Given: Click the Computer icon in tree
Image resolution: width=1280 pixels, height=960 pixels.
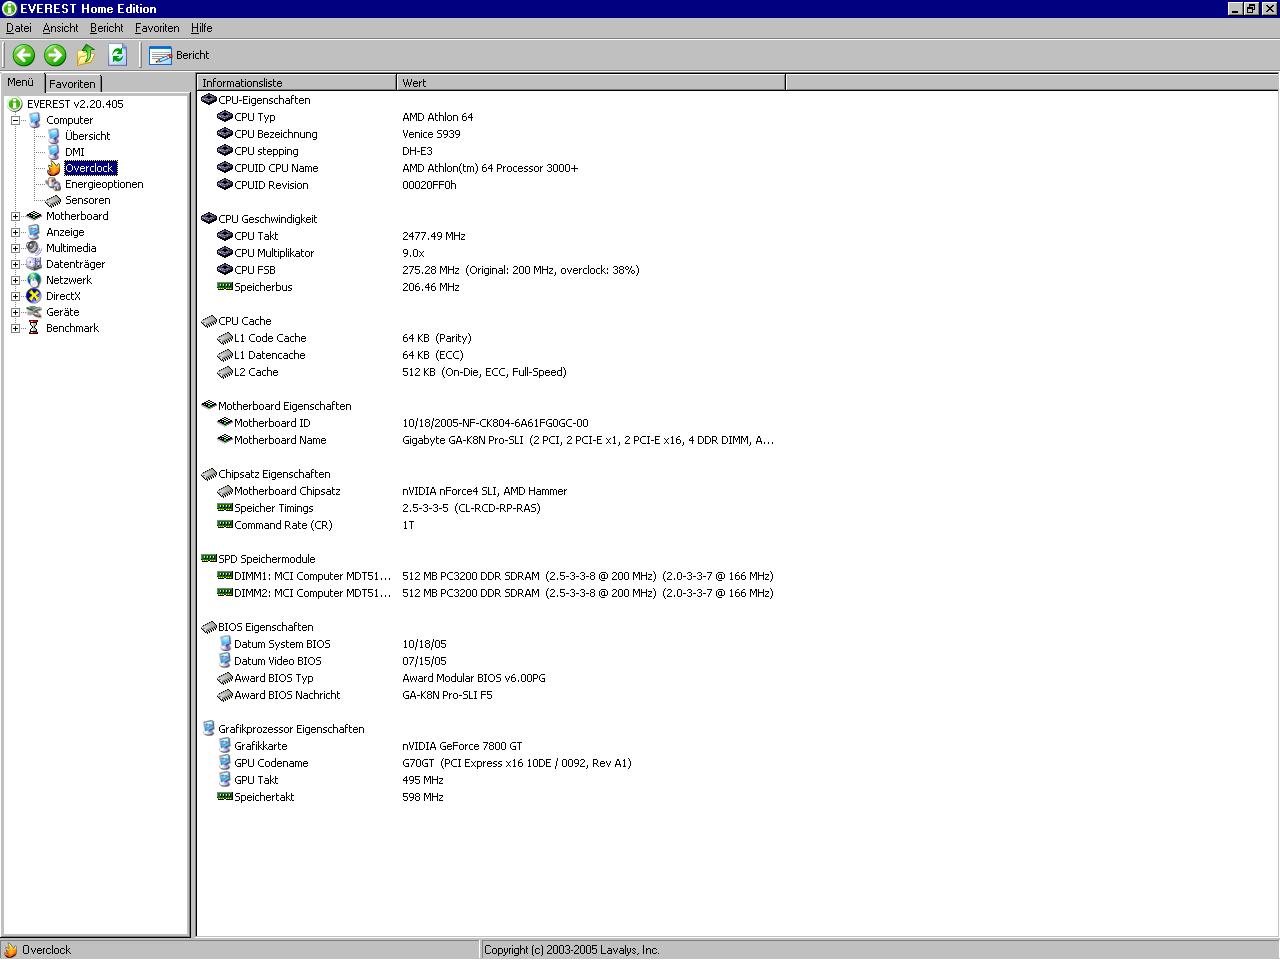Looking at the screenshot, I should coord(34,120).
